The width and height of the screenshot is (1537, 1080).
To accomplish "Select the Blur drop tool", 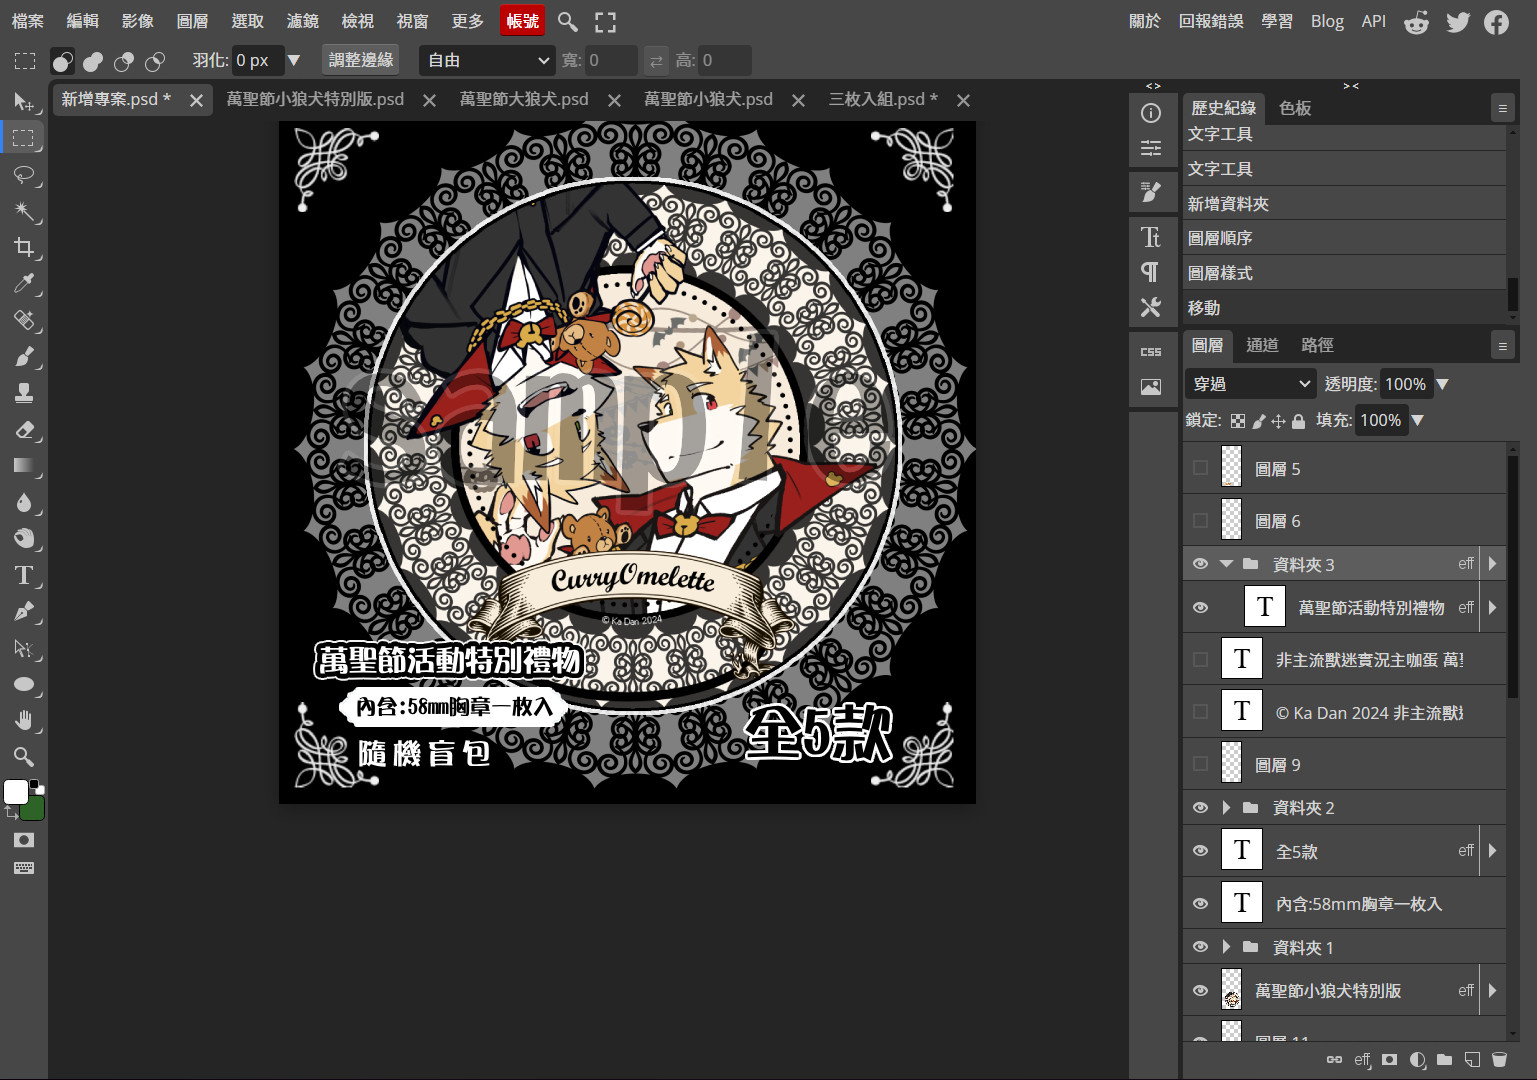I will [24, 502].
